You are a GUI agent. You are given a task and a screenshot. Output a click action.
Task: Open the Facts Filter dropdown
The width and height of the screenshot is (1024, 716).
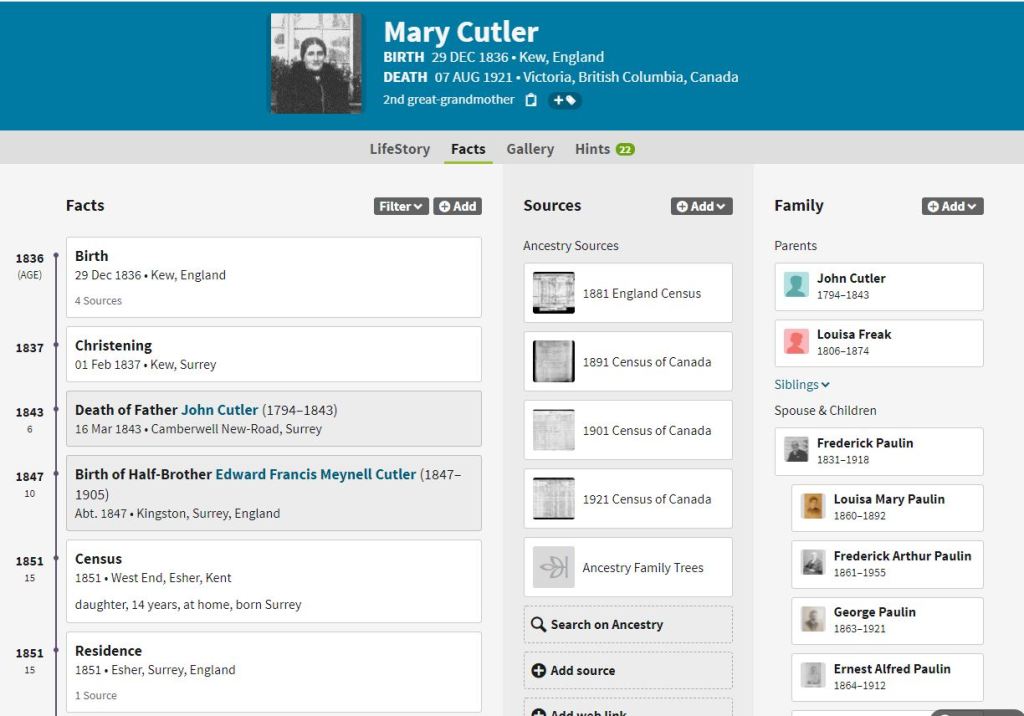click(x=401, y=206)
